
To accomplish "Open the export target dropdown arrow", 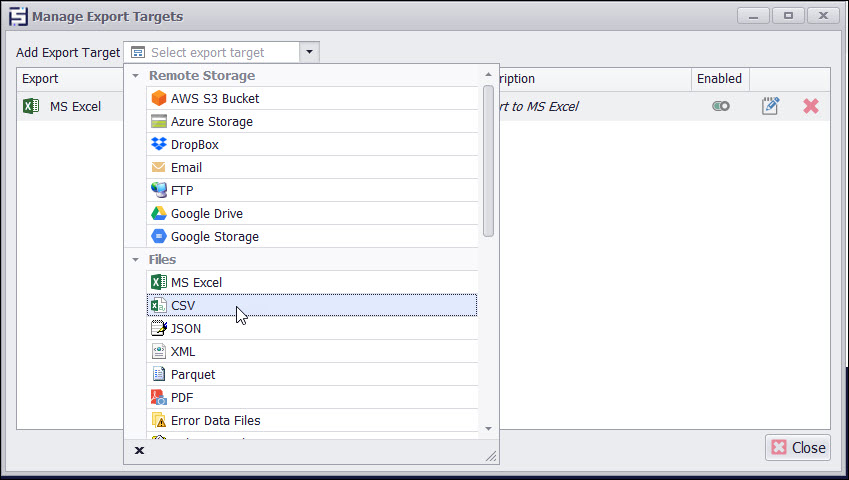I will [310, 52].
